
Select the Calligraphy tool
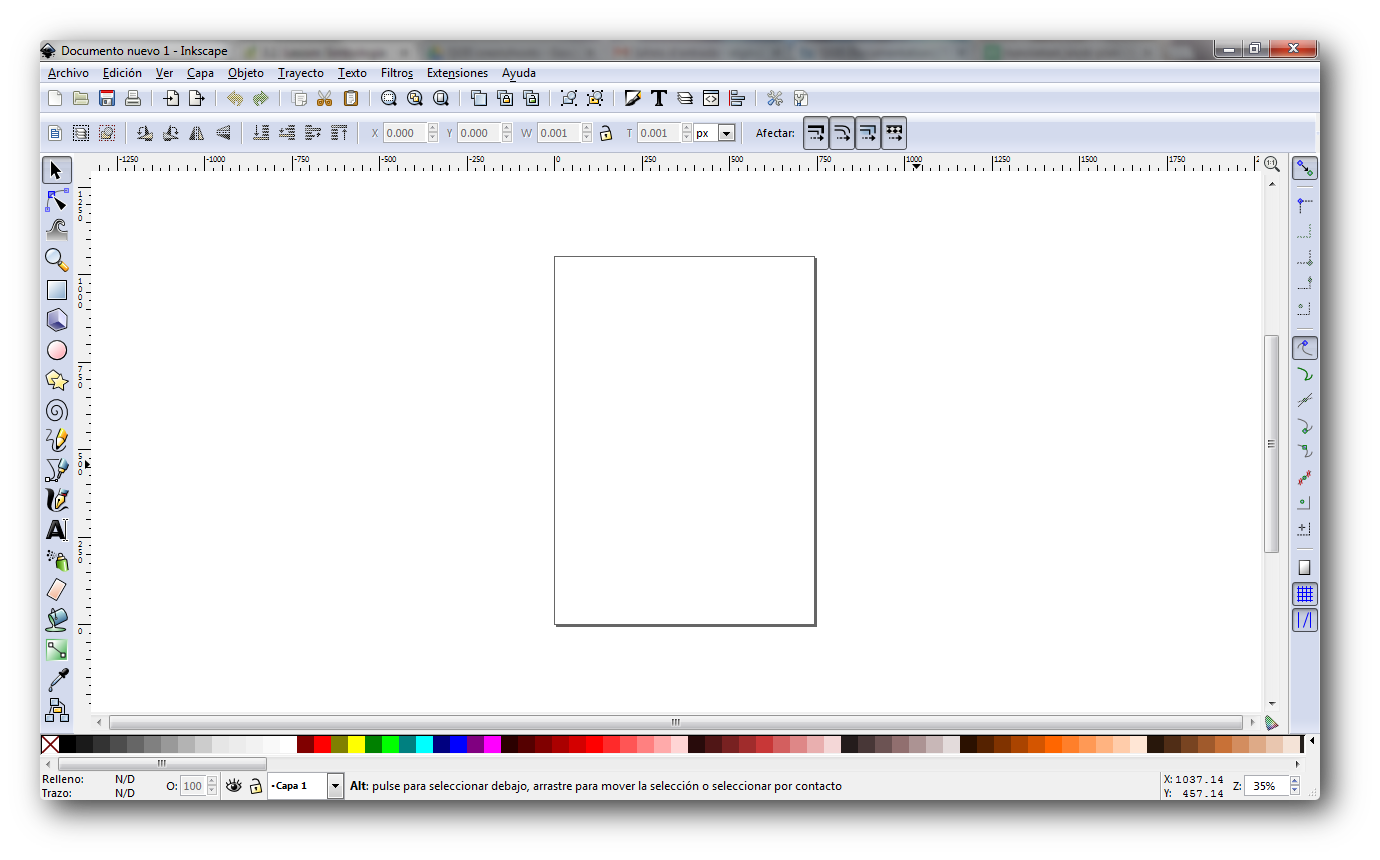pyautogui.click(x=57, y=500)
